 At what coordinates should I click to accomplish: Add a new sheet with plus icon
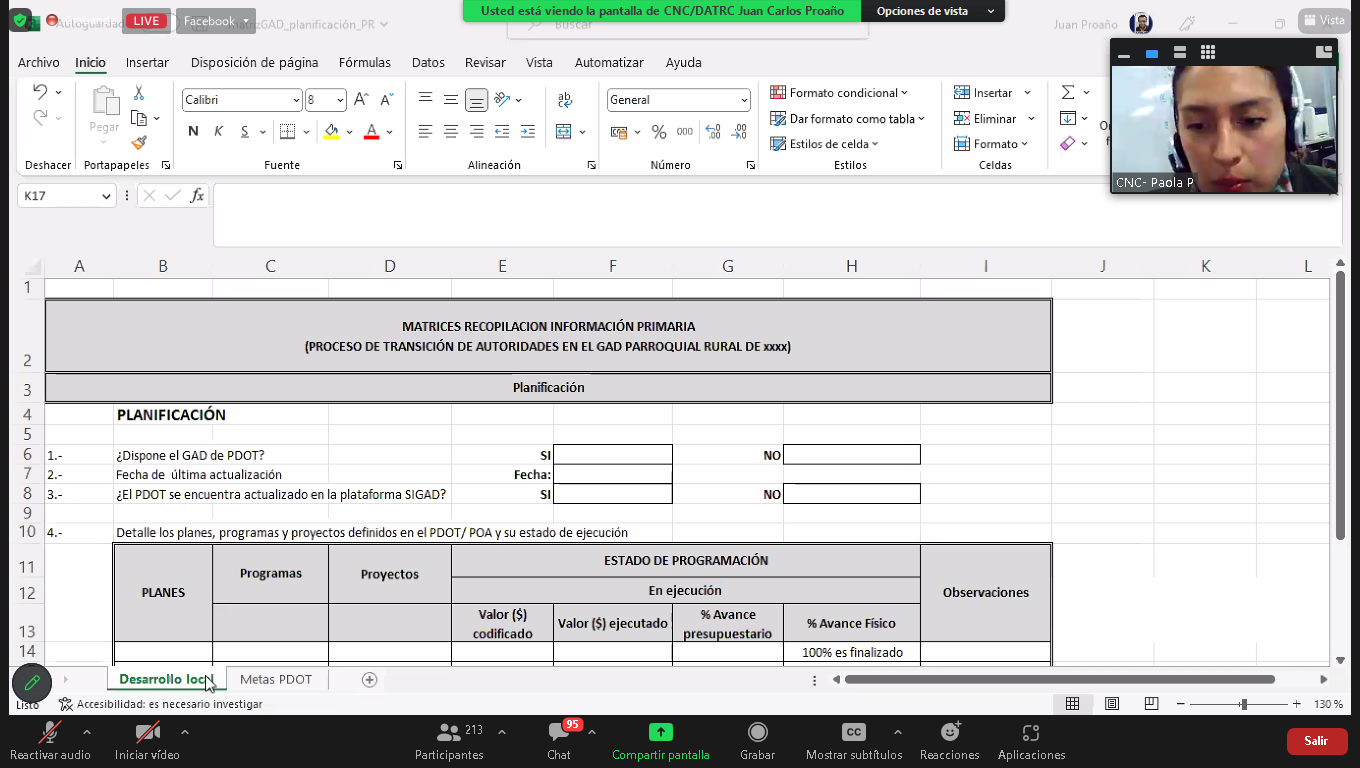pyautogui.click(x=369, y=680)
